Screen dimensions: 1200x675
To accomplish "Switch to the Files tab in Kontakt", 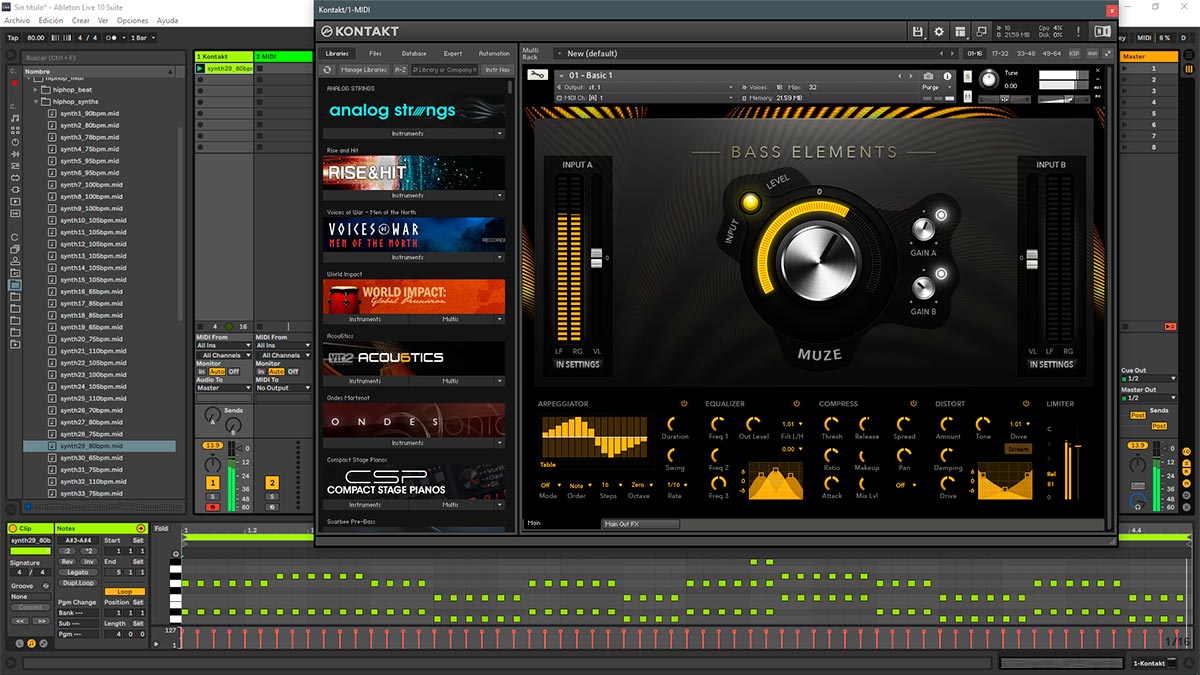I will pyautogui.click(x=375, y=53).
